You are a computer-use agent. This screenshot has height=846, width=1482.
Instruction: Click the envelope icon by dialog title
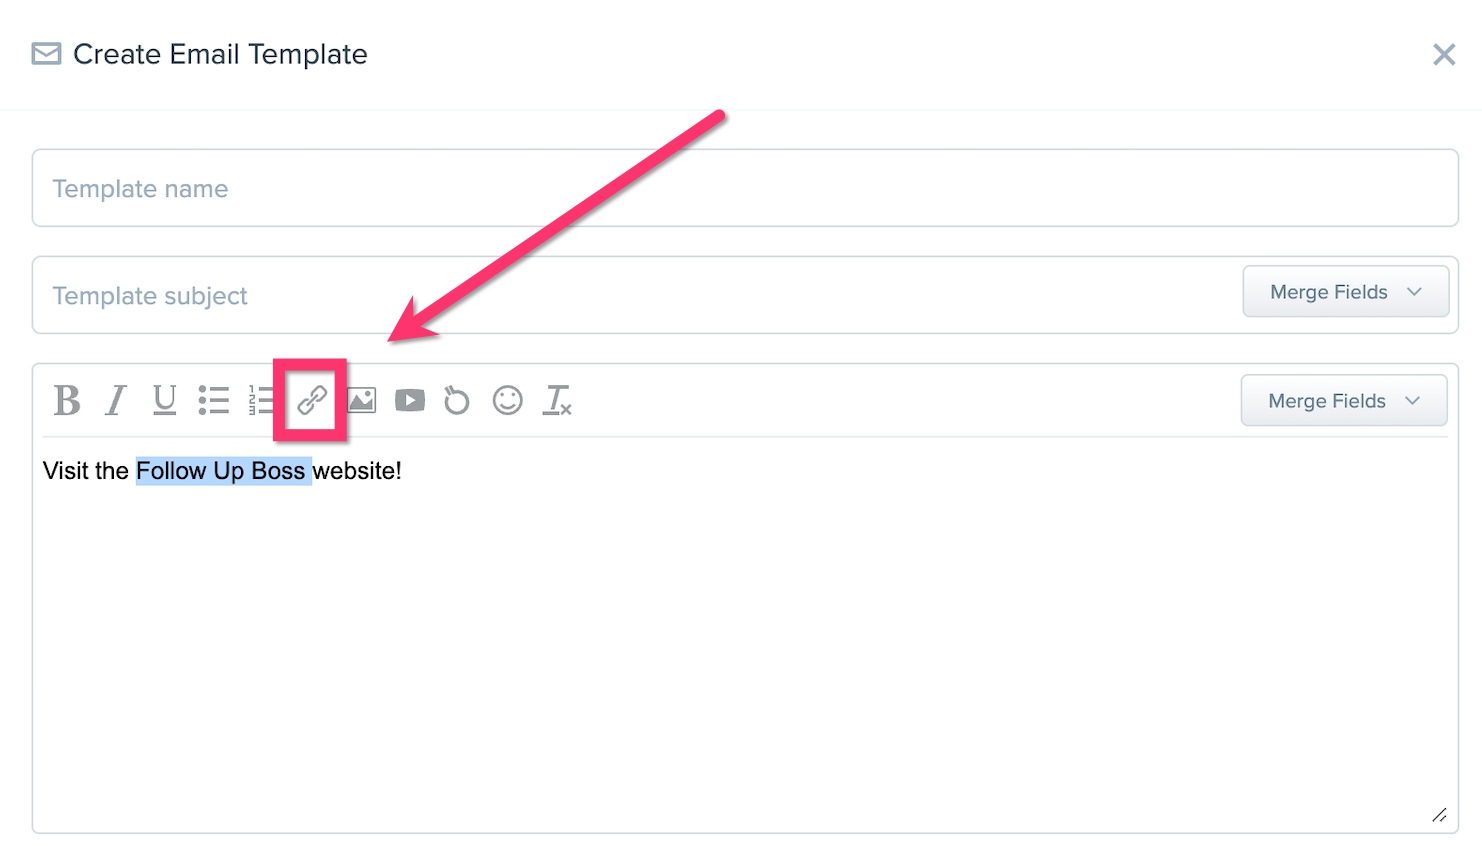[46, 53]
